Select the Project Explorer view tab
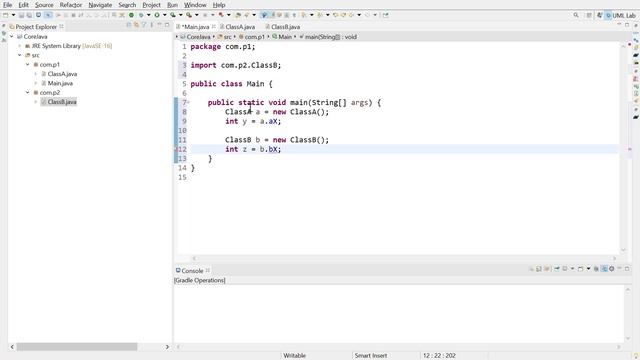This screenshot has height=360, width=640. 36,27
